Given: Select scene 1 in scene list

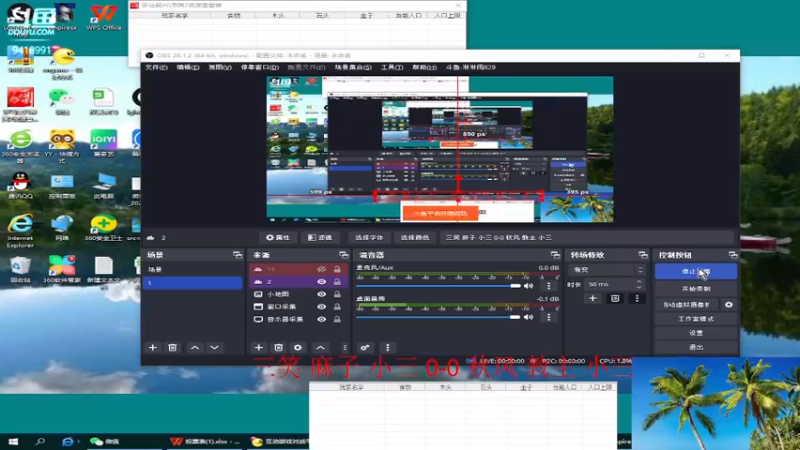Looking at the screenshot, I should tap(193, 283).
